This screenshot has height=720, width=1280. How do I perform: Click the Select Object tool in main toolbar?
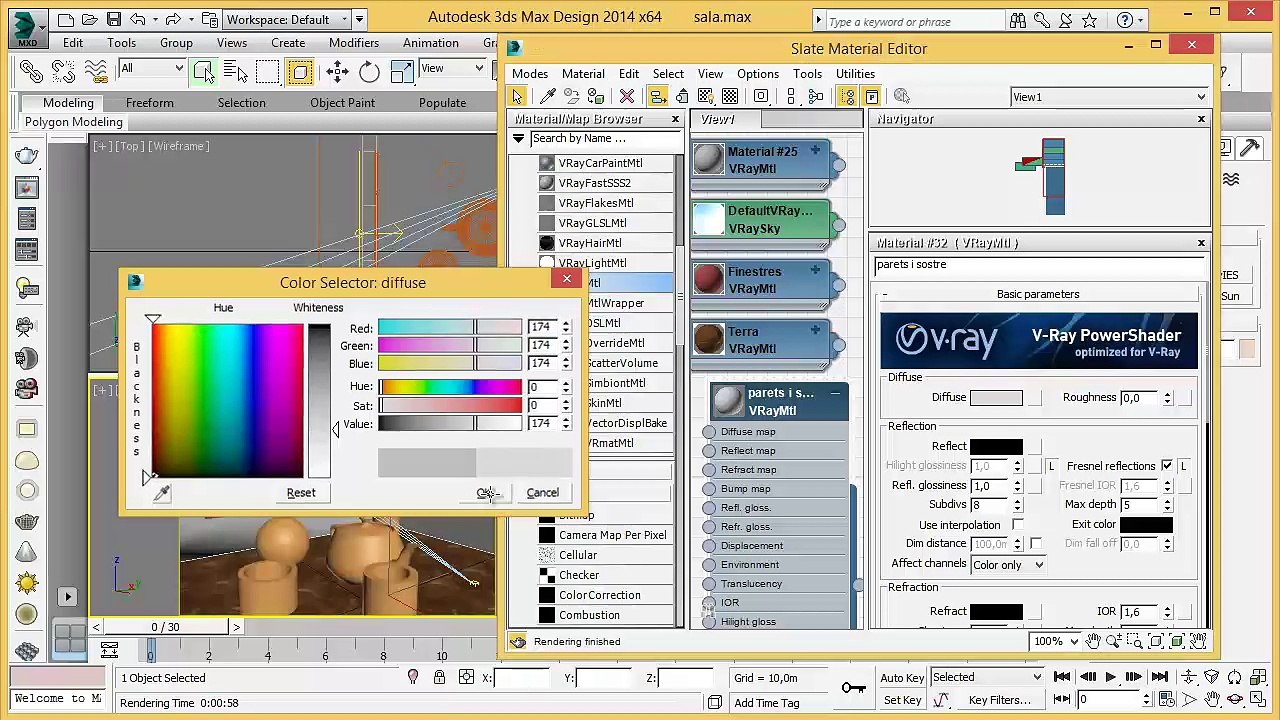coord(203,71)
